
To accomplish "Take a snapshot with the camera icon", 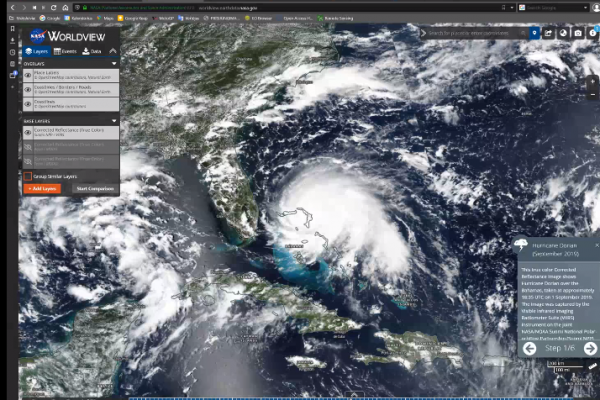I will [x=578, y=33].
